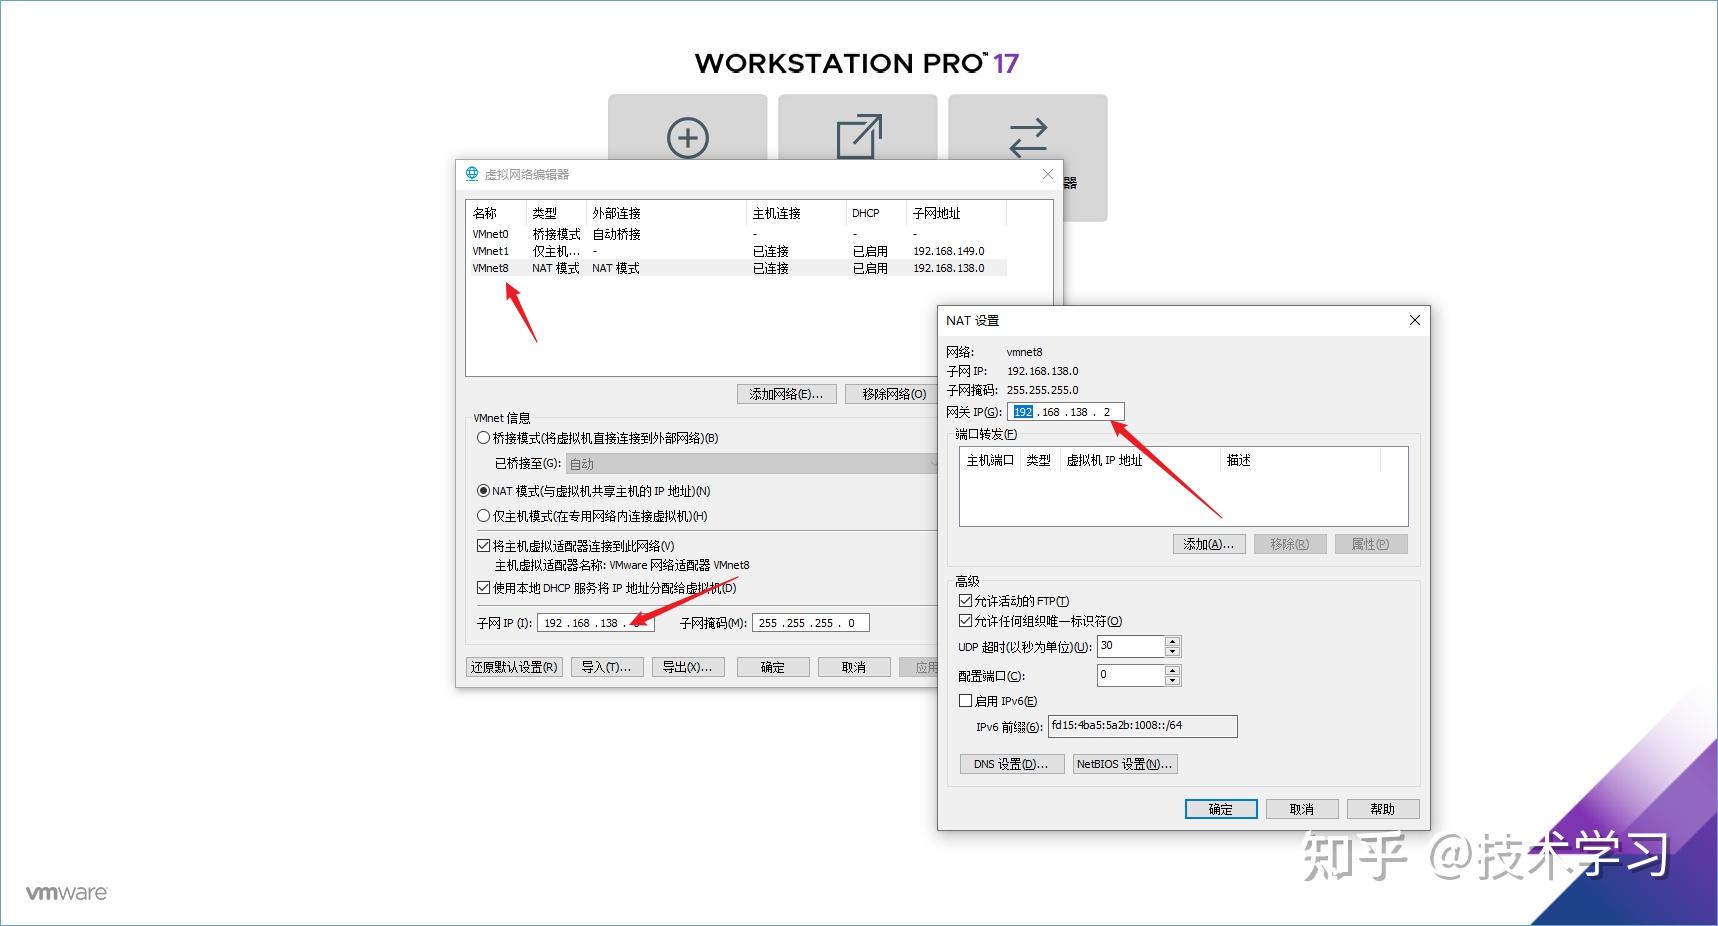Open NetBIOS 设置(N)... in NAT dialog

coord(1125,764)
